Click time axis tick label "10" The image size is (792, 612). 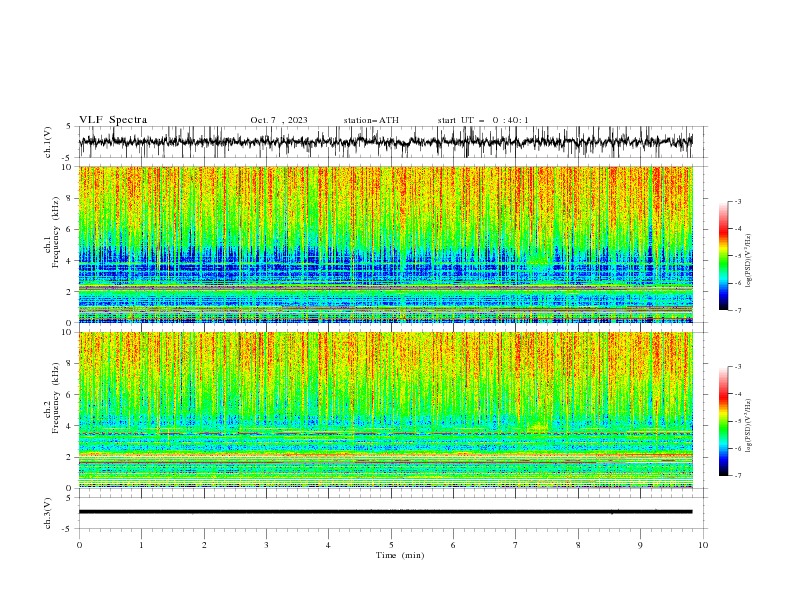[703, 545]
